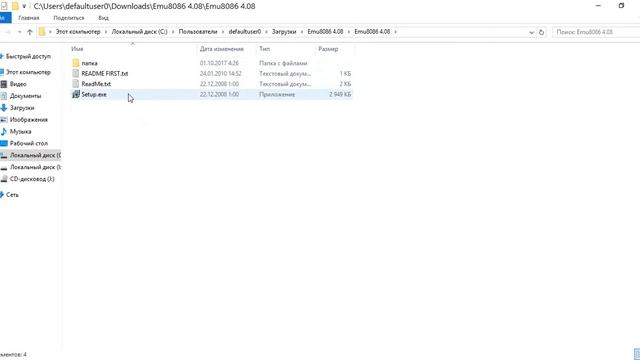Open the Главная ribbon tab
Viewport: 640px width, 360px height.
coord(29,18)
